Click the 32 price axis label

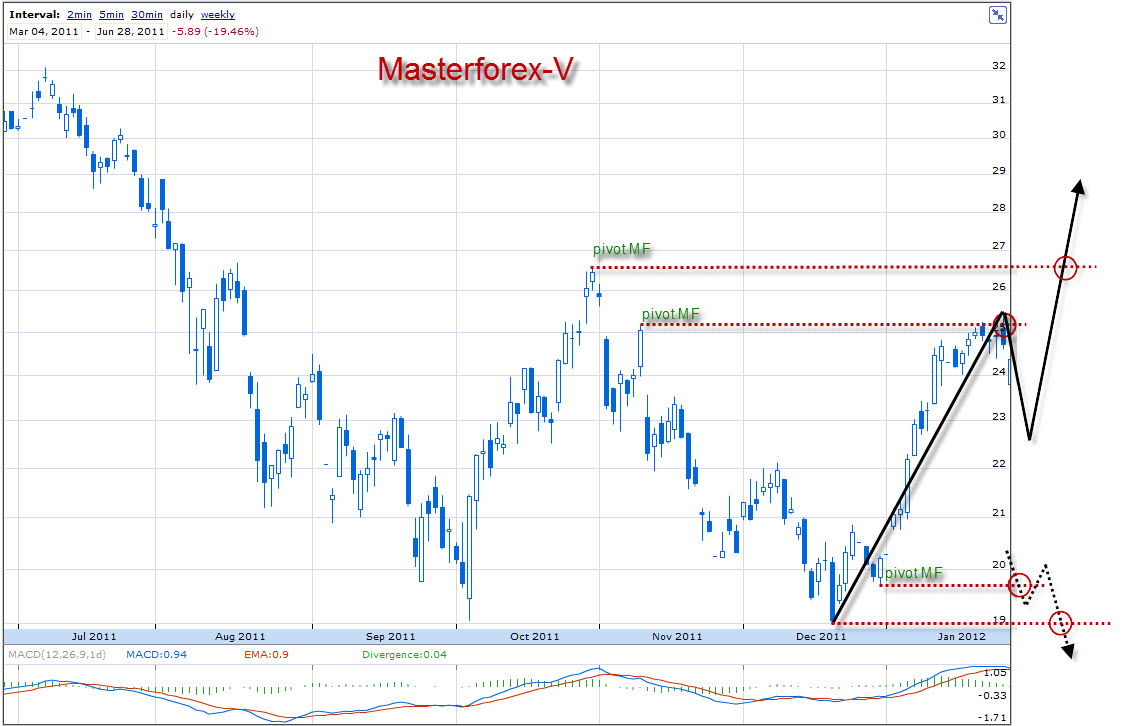(x=999, y=65)
